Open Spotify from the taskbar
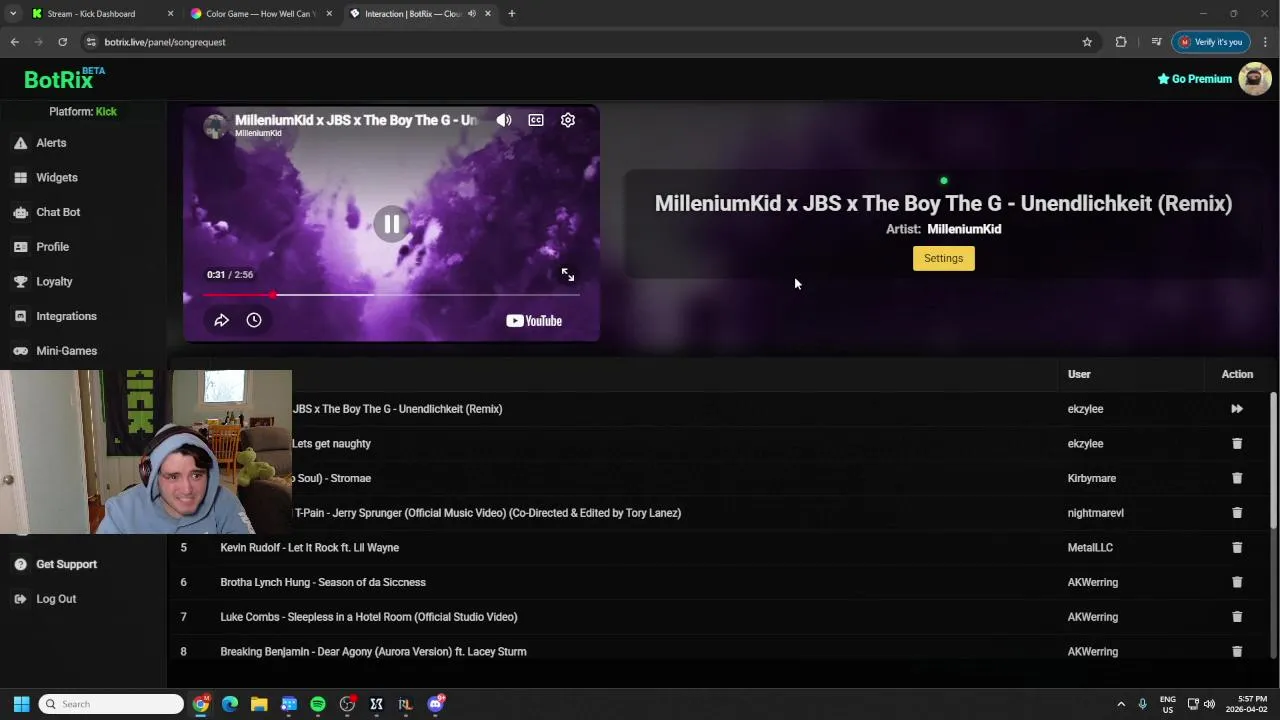 [x=318, y=704]
